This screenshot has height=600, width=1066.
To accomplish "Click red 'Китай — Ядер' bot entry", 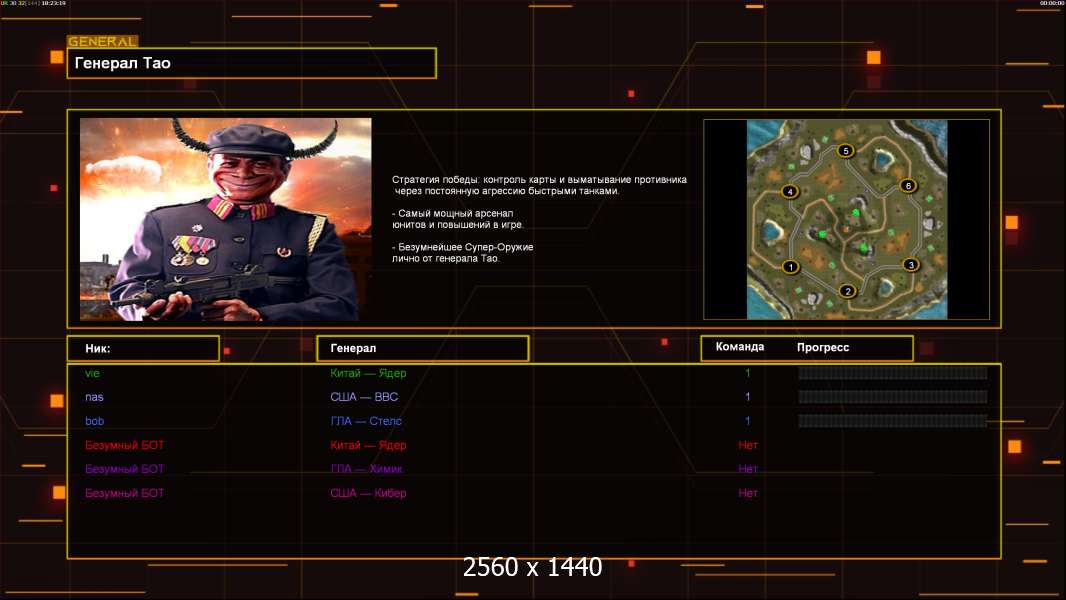I will pos(368,445).
